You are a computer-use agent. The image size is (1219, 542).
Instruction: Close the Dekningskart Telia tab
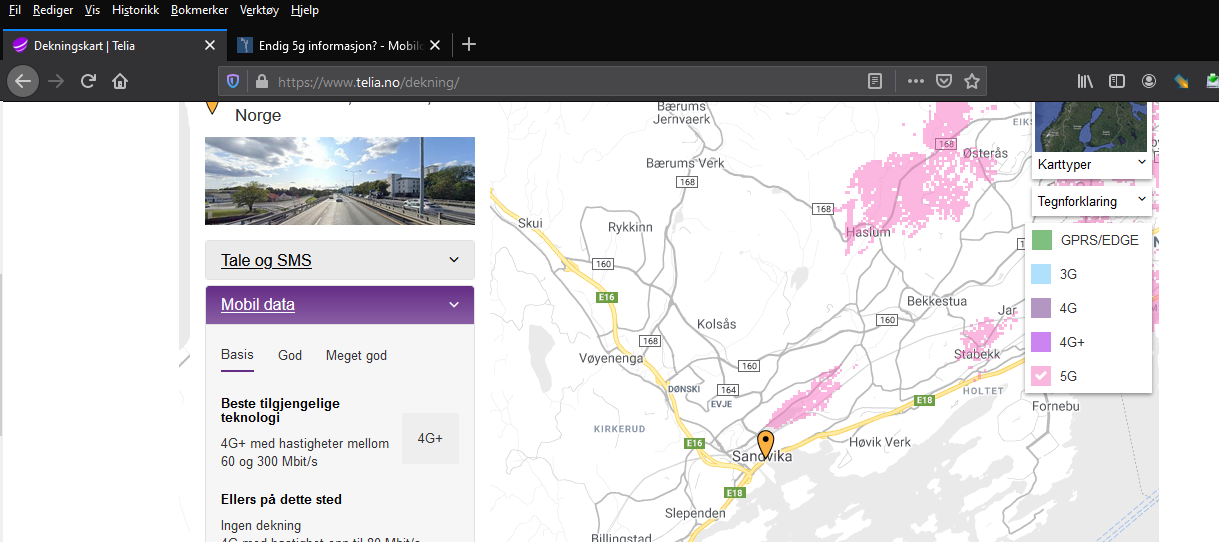210,45
